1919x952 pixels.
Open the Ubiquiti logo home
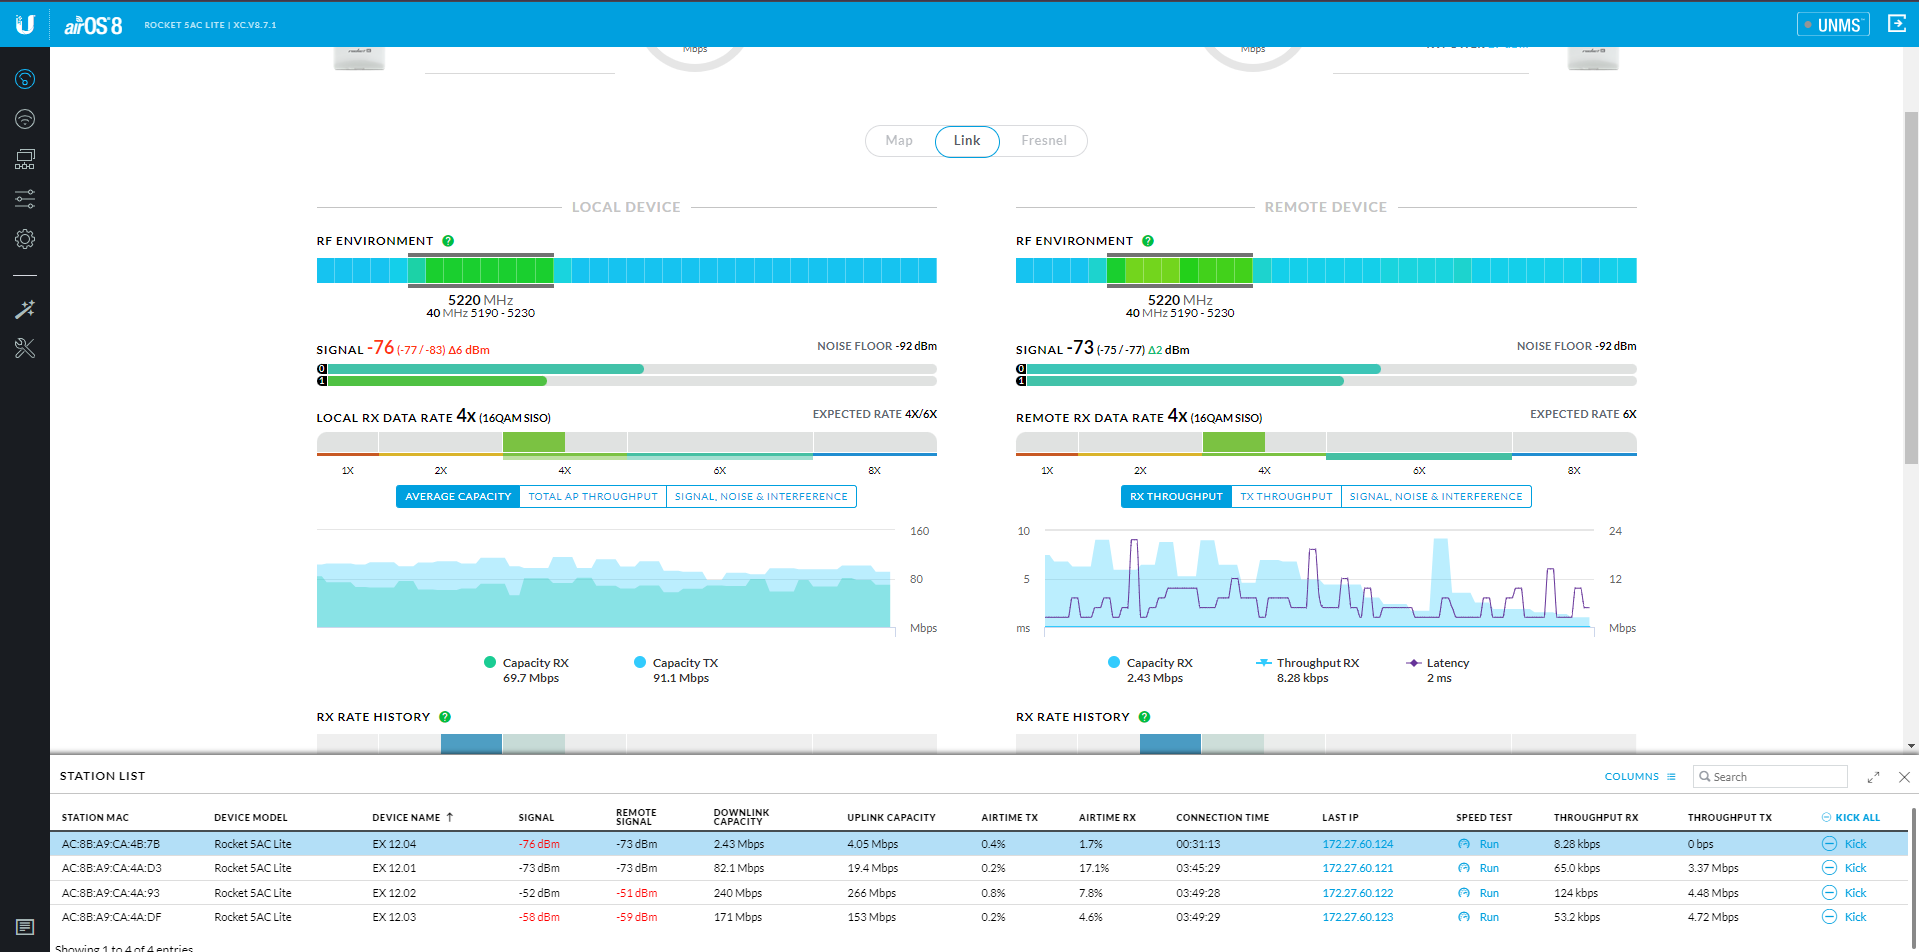pos(25,24)
